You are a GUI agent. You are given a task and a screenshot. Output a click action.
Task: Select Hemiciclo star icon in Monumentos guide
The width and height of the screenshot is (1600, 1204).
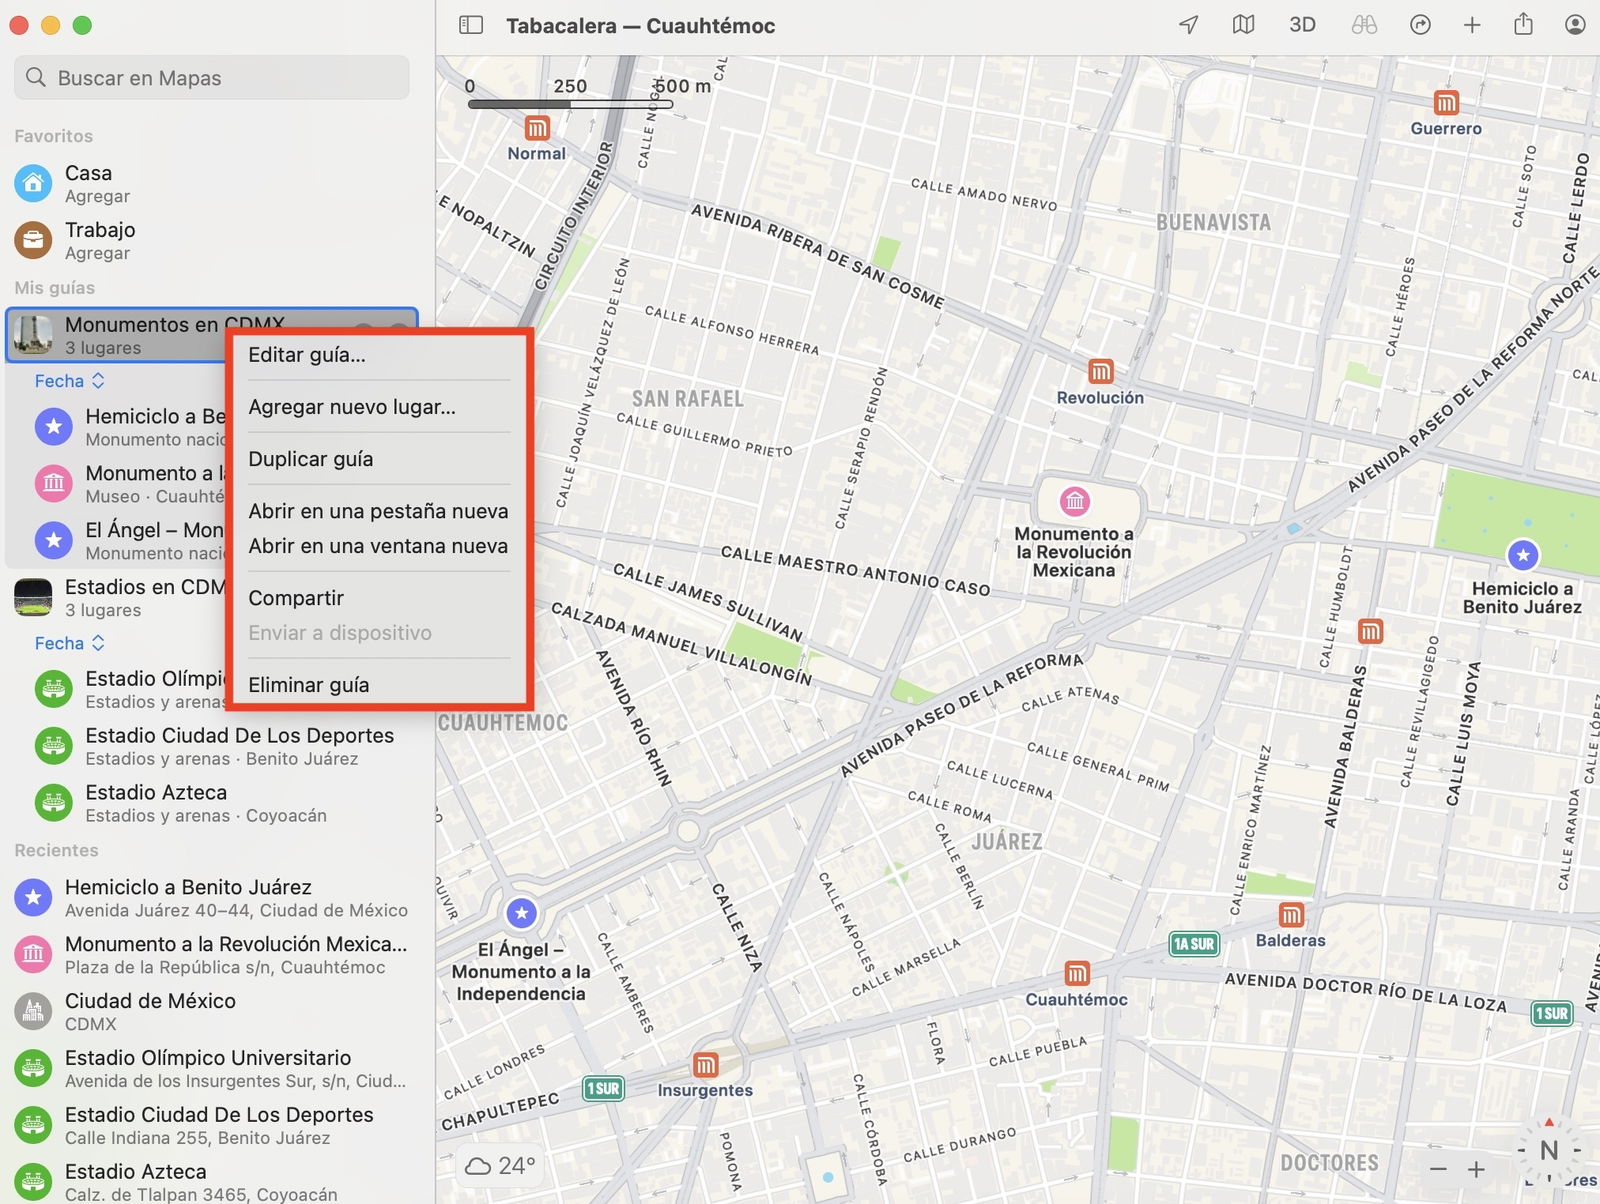(x=54, y=427)
